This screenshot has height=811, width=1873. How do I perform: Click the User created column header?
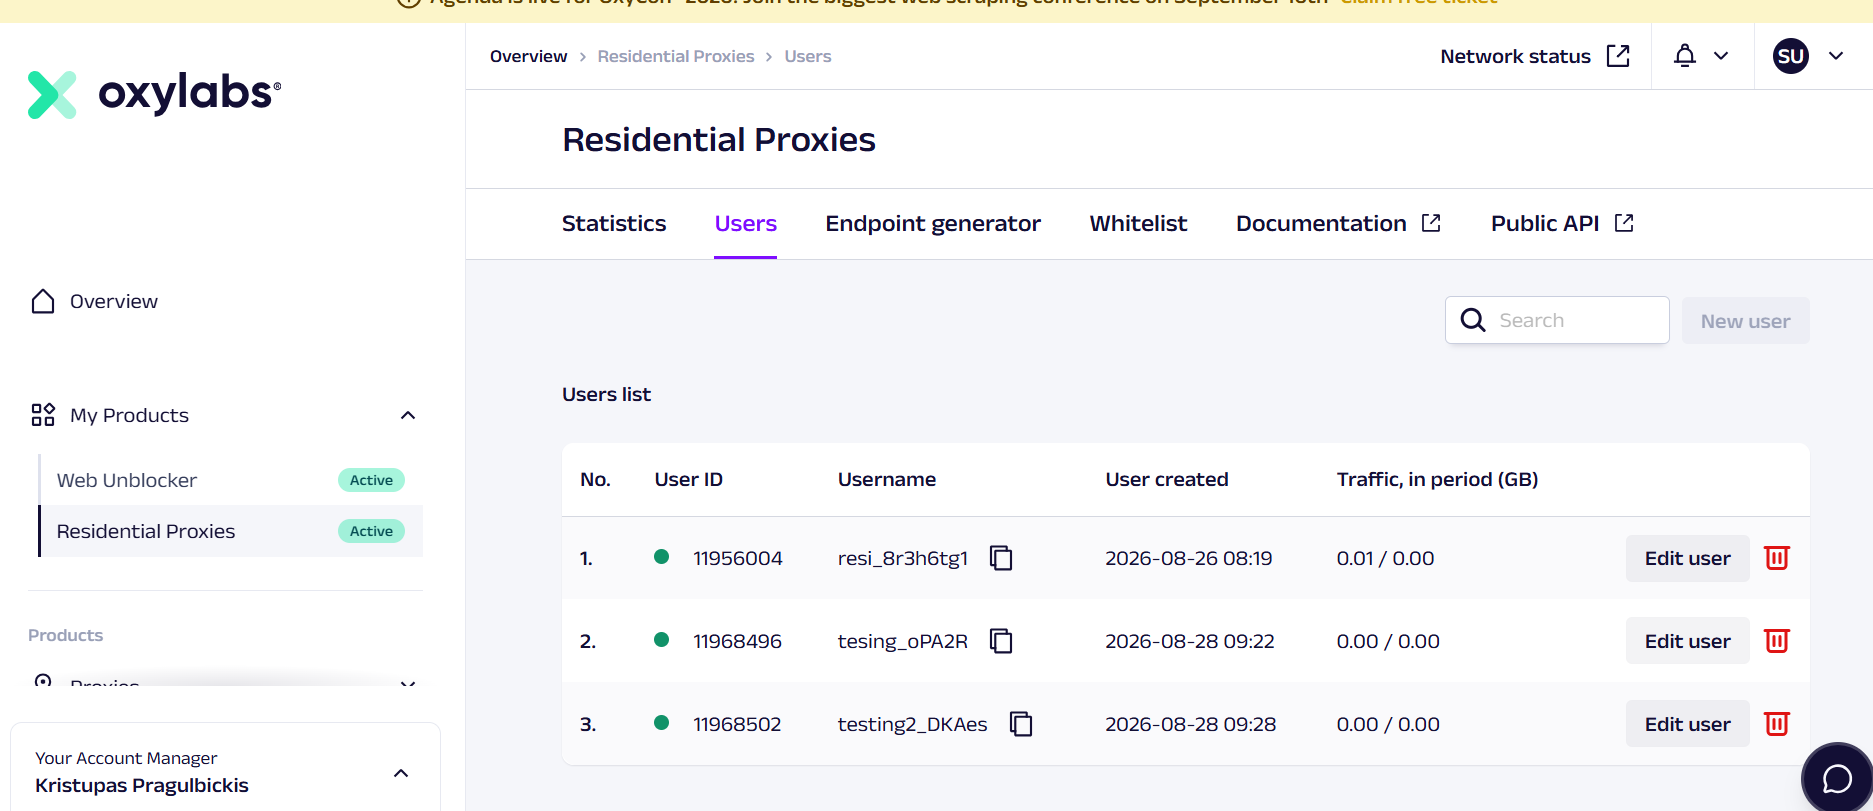pos(1166,479)
